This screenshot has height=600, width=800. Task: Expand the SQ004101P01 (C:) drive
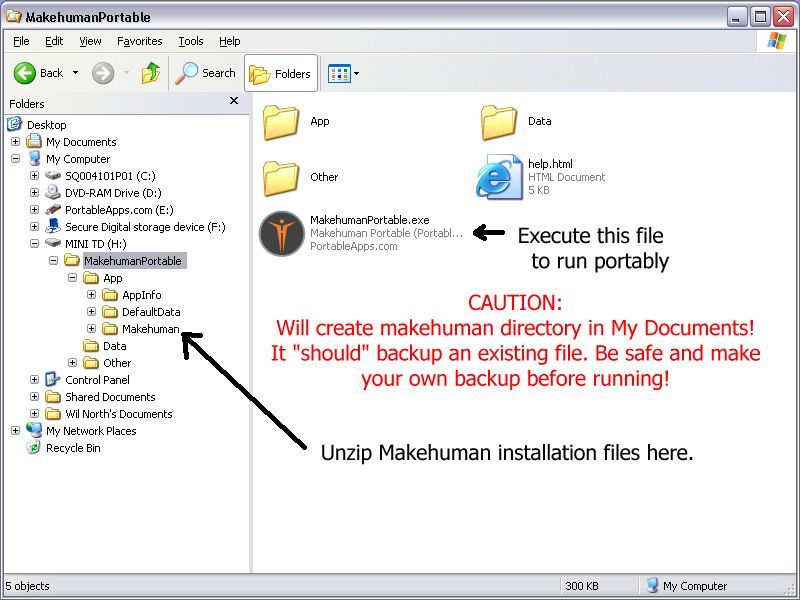tap(34, 176)
